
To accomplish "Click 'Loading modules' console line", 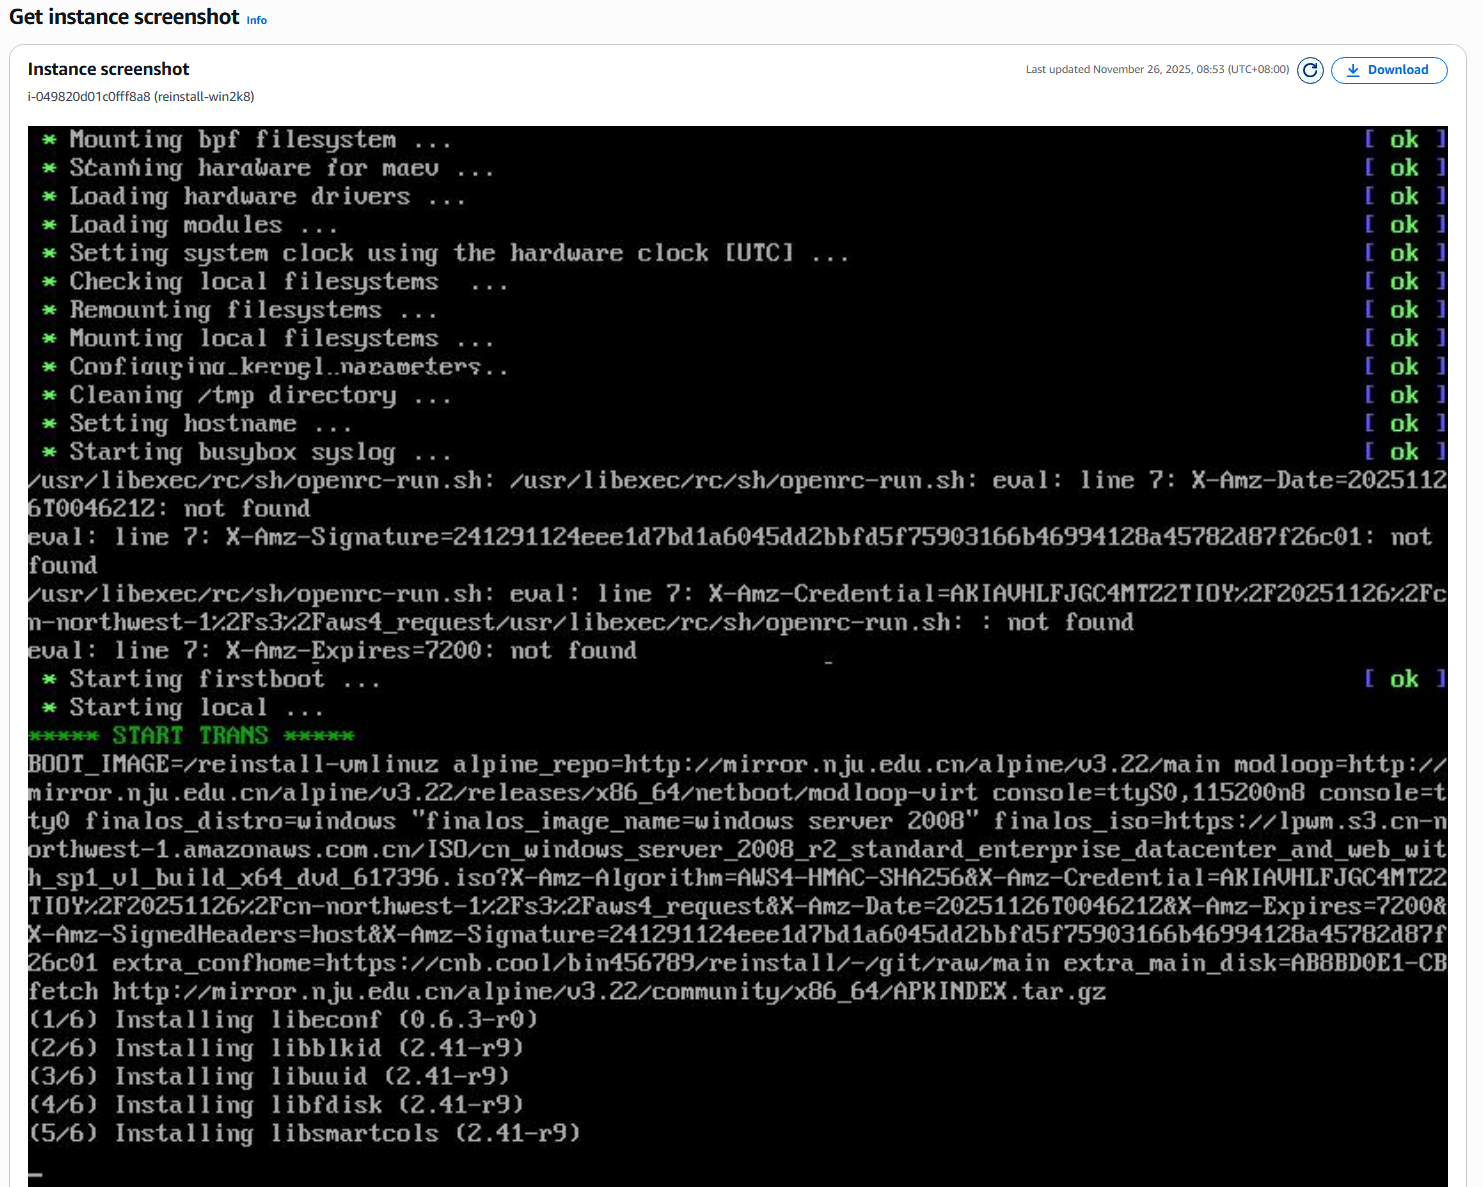I will 190,225.
